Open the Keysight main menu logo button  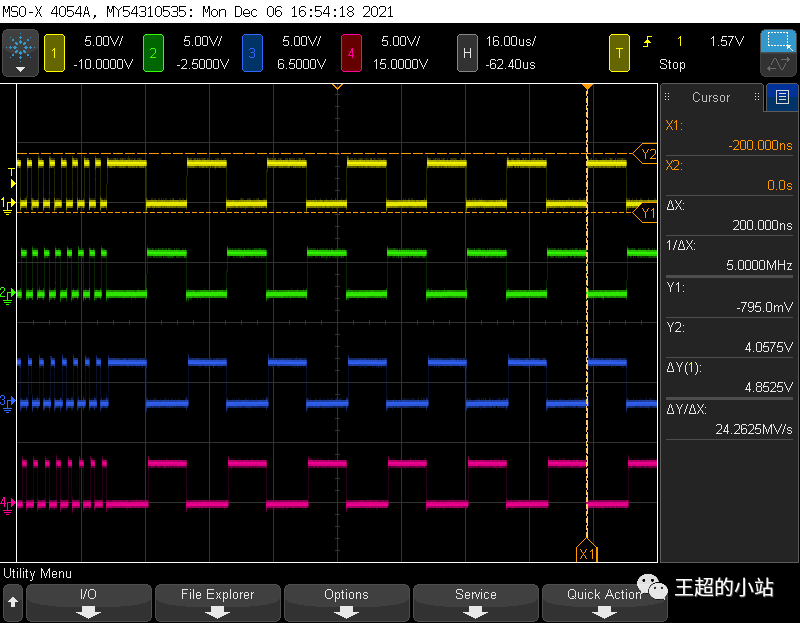tap(20, 52)
